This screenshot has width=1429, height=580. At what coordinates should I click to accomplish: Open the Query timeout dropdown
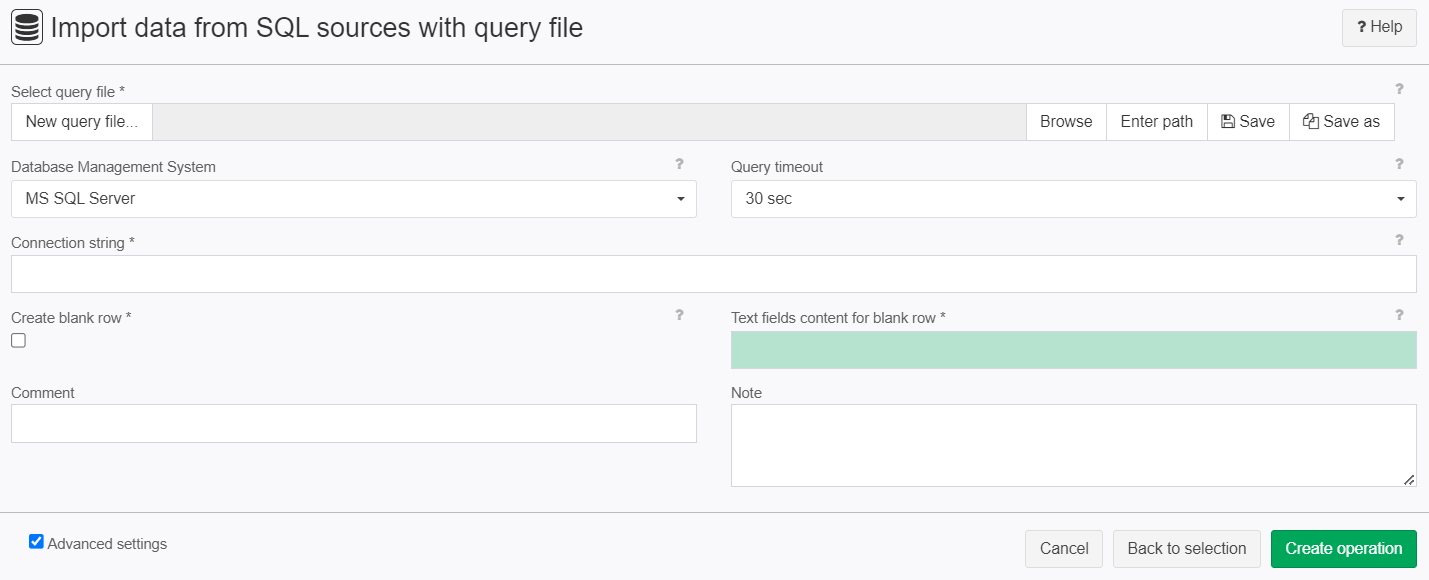pos(1074,199)
